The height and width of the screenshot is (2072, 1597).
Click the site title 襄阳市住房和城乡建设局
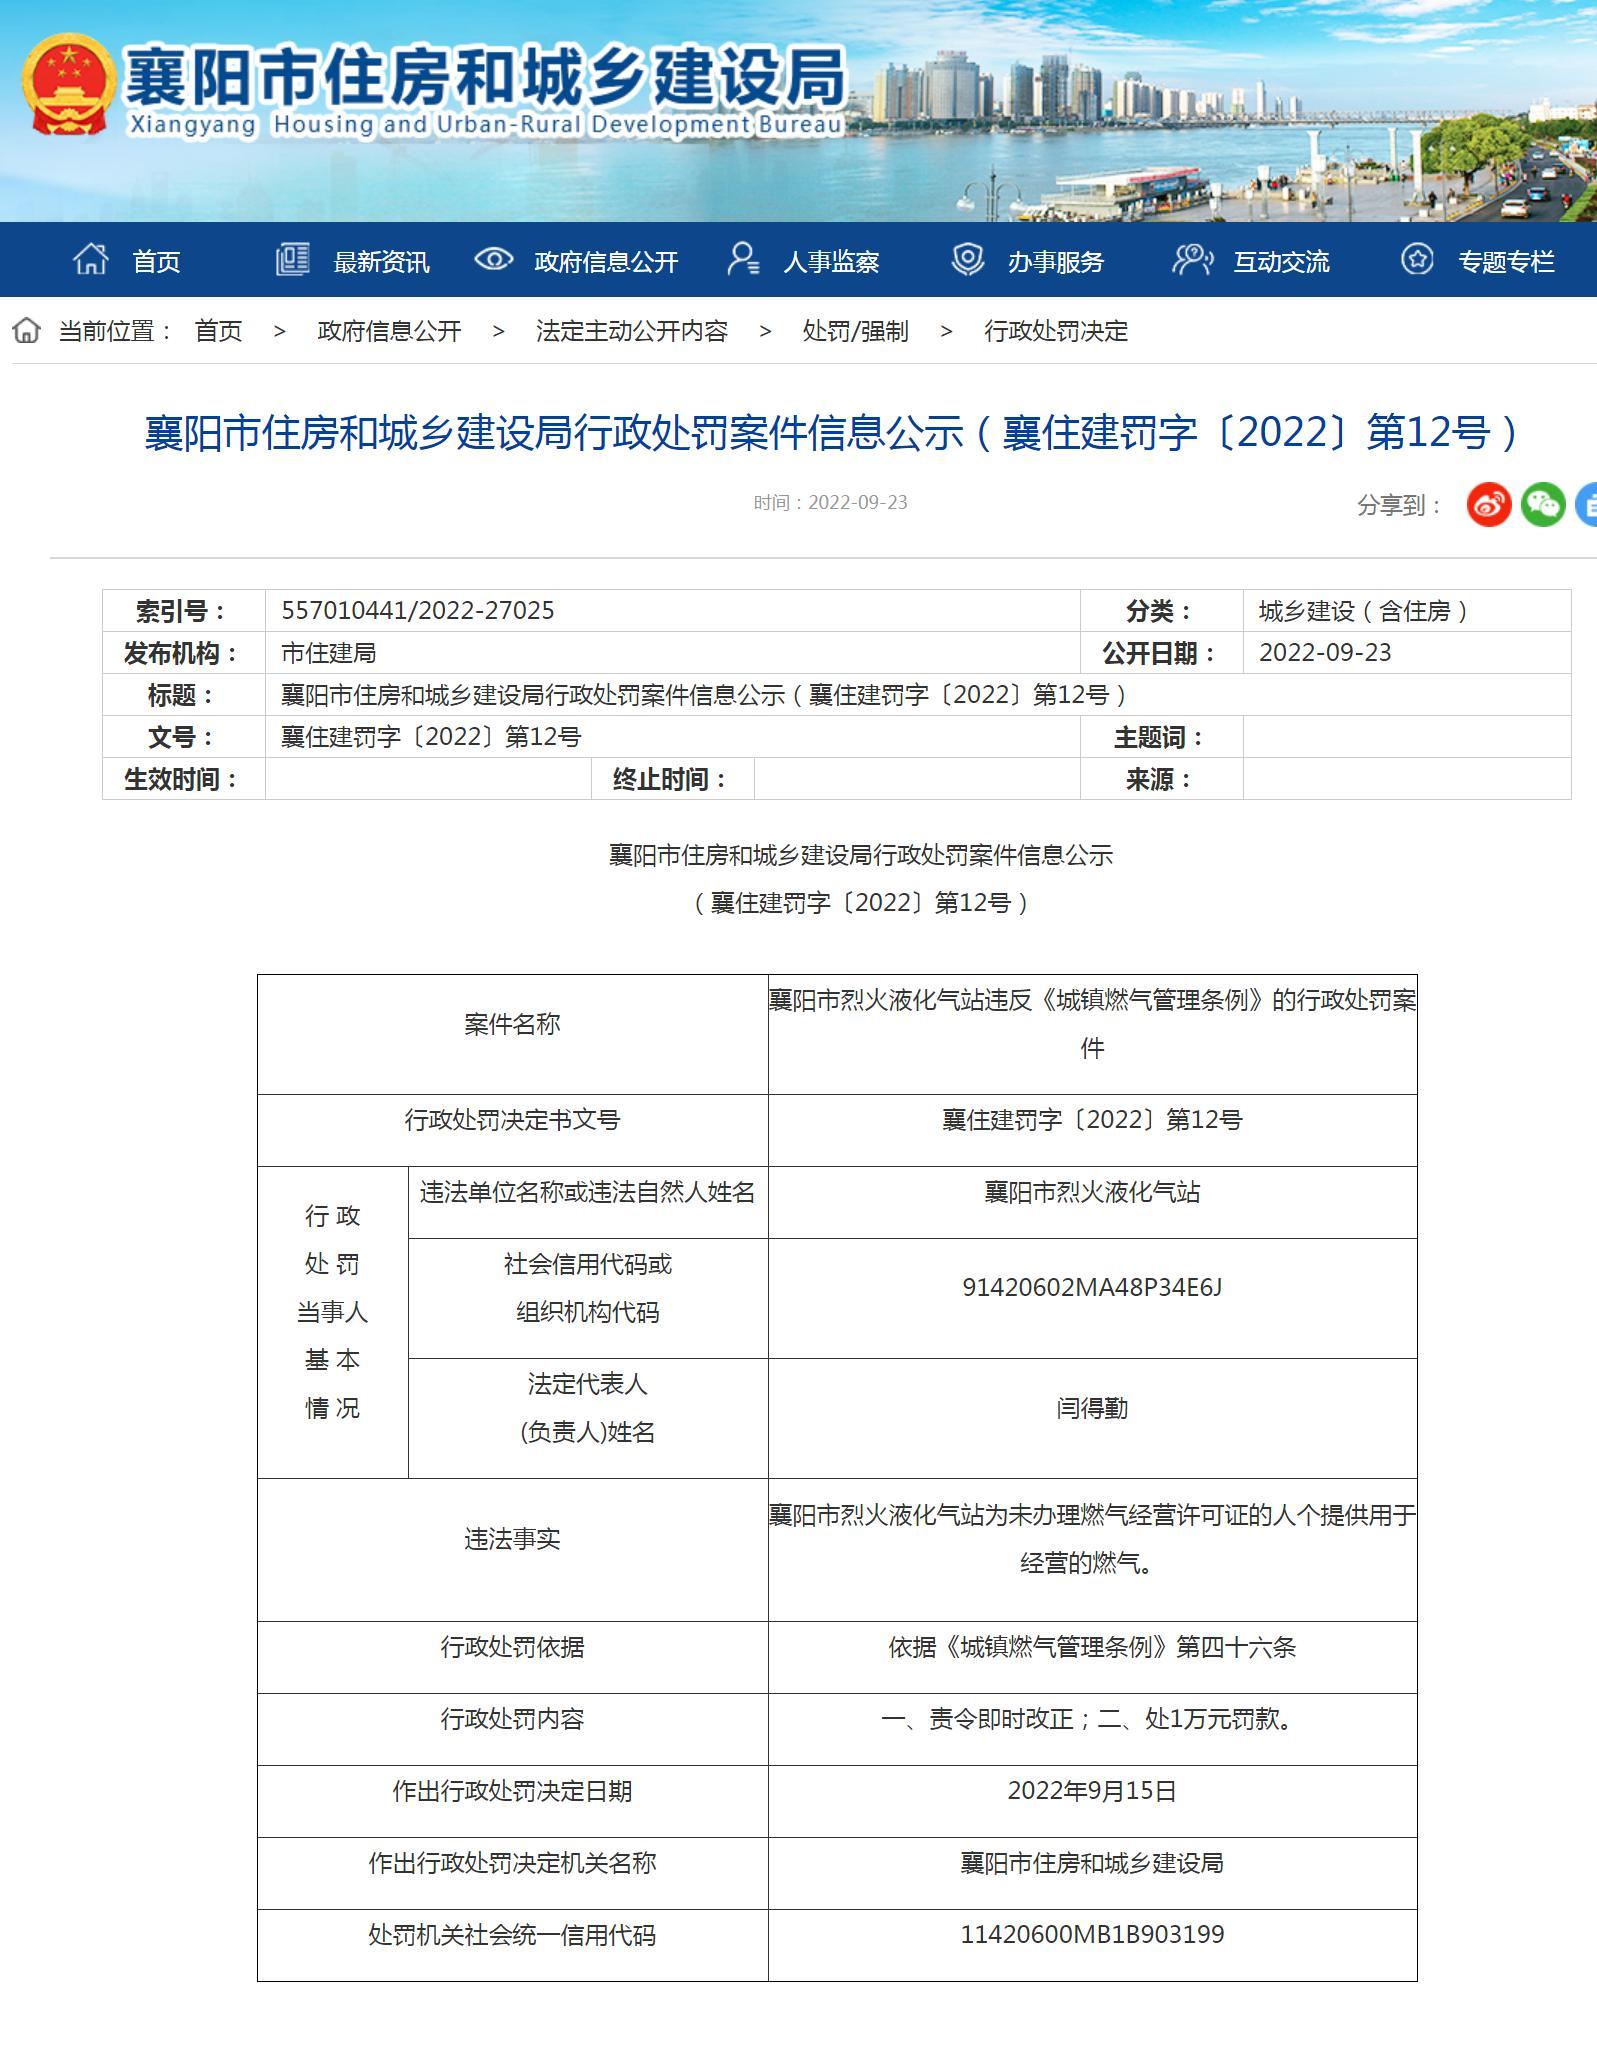(x=486, y=77)
